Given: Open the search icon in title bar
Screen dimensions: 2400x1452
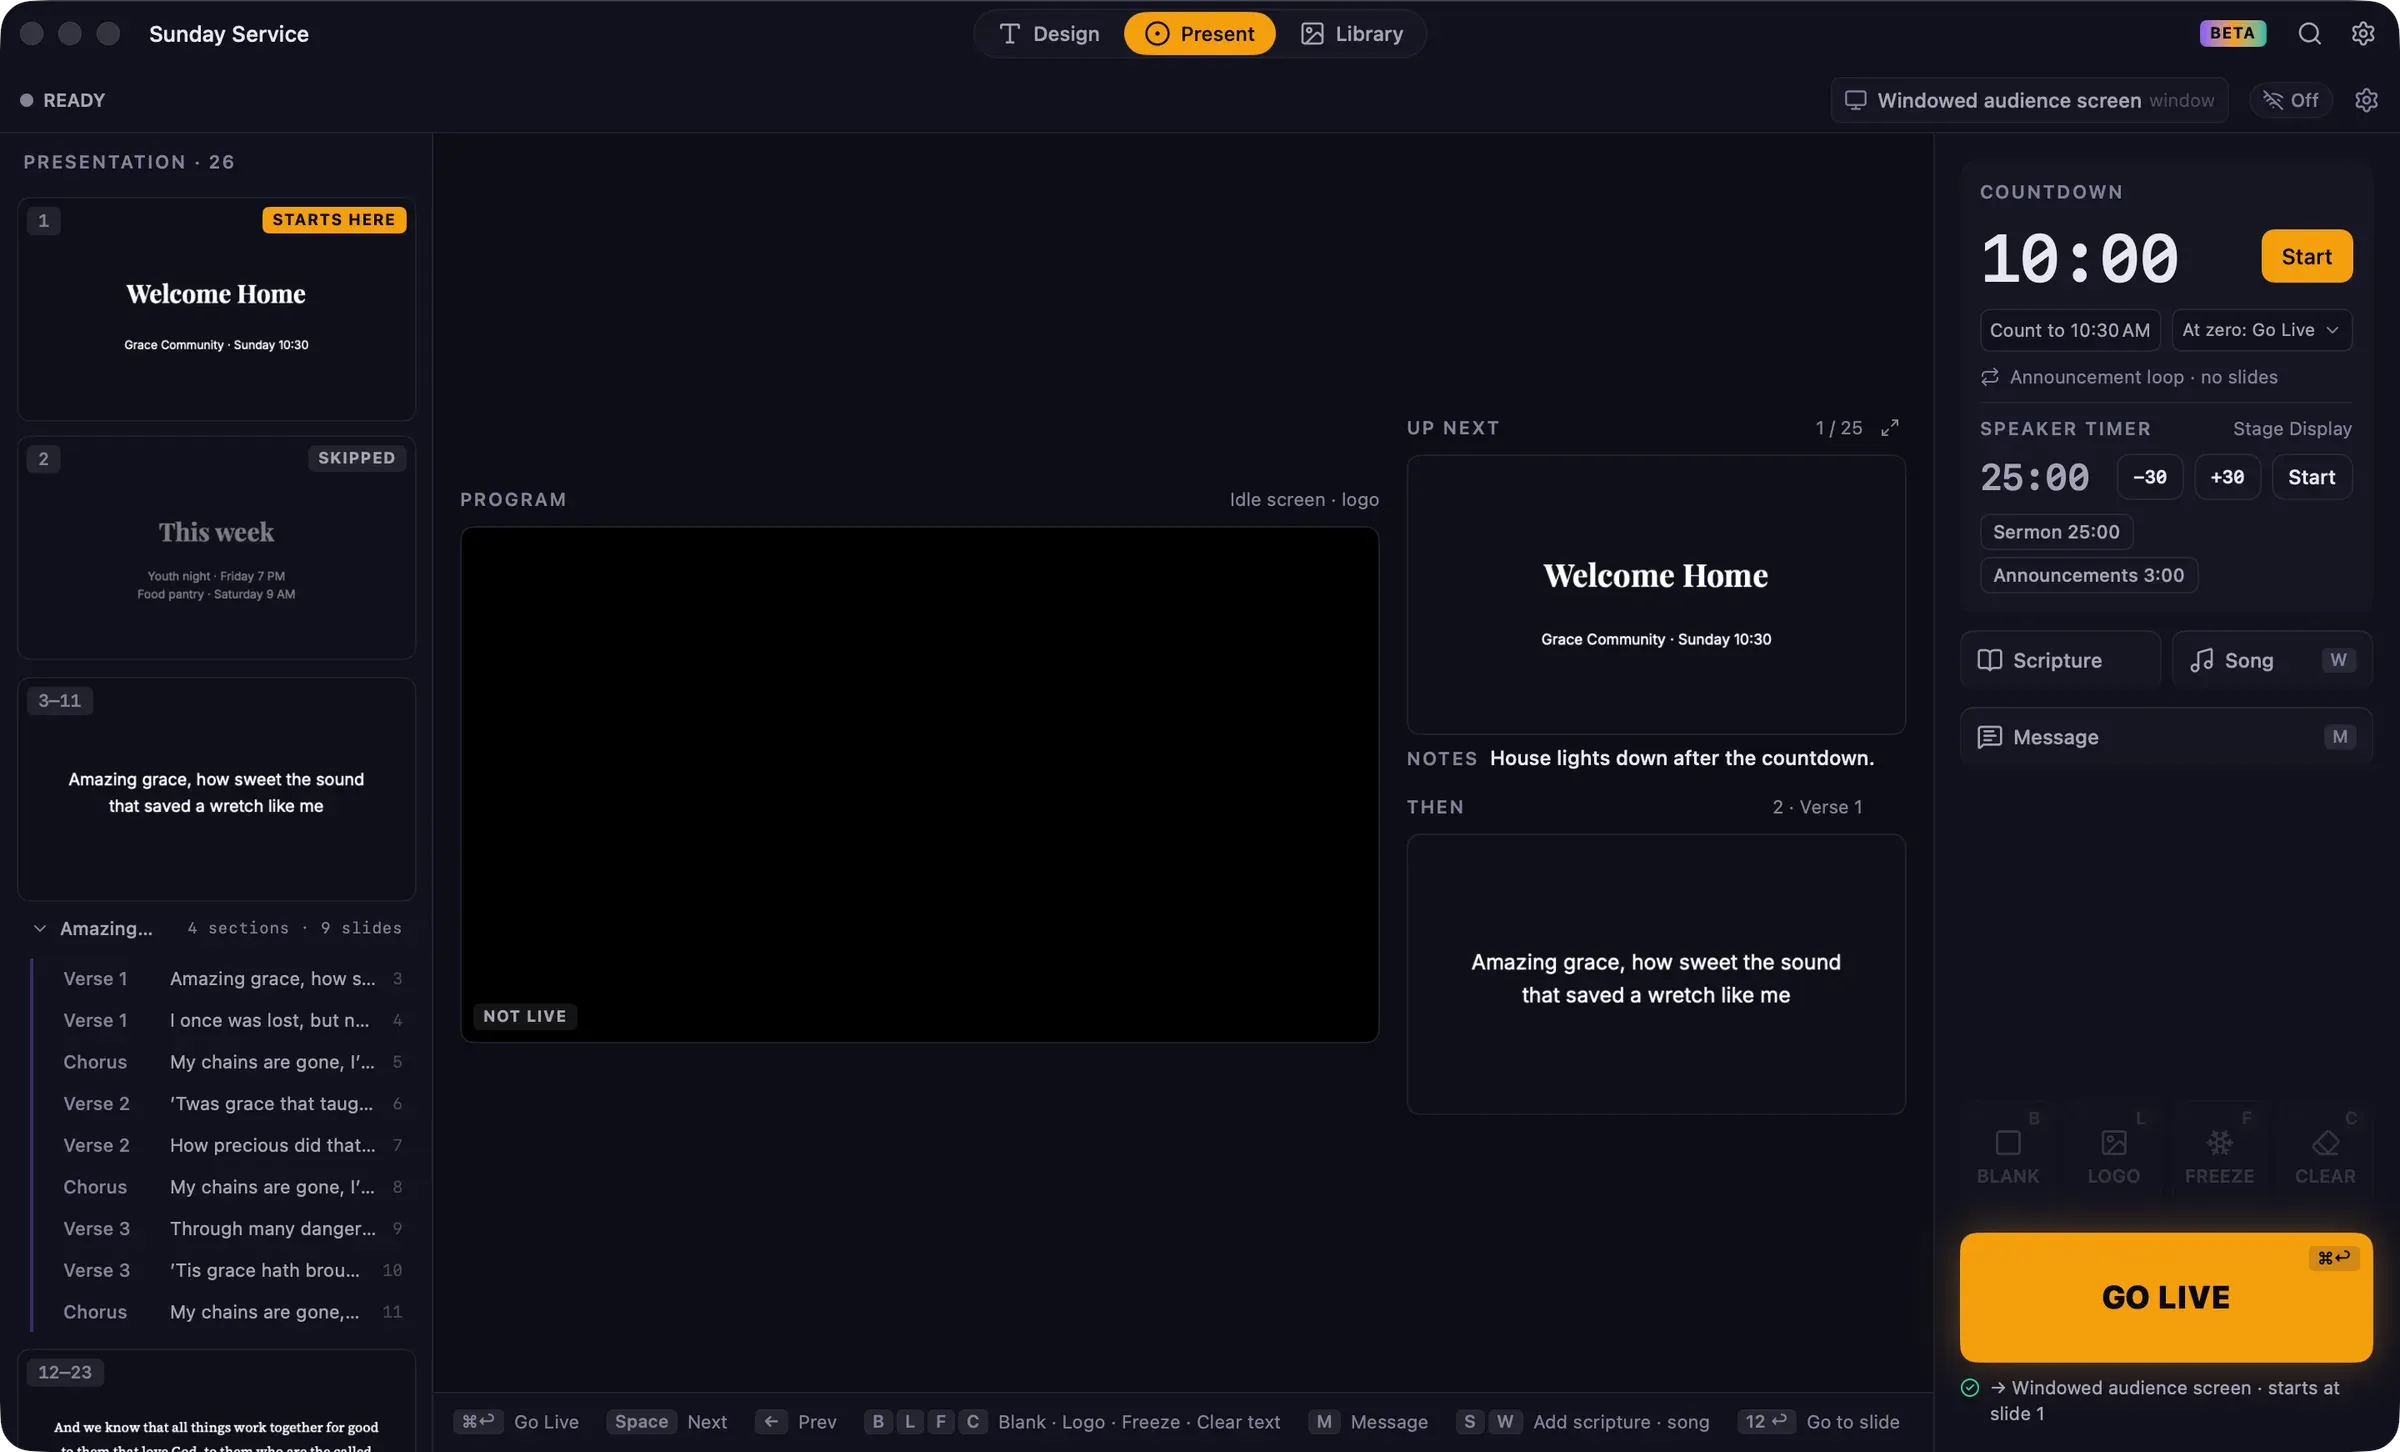Looking at the screenshot, I should click(2309, 34).
